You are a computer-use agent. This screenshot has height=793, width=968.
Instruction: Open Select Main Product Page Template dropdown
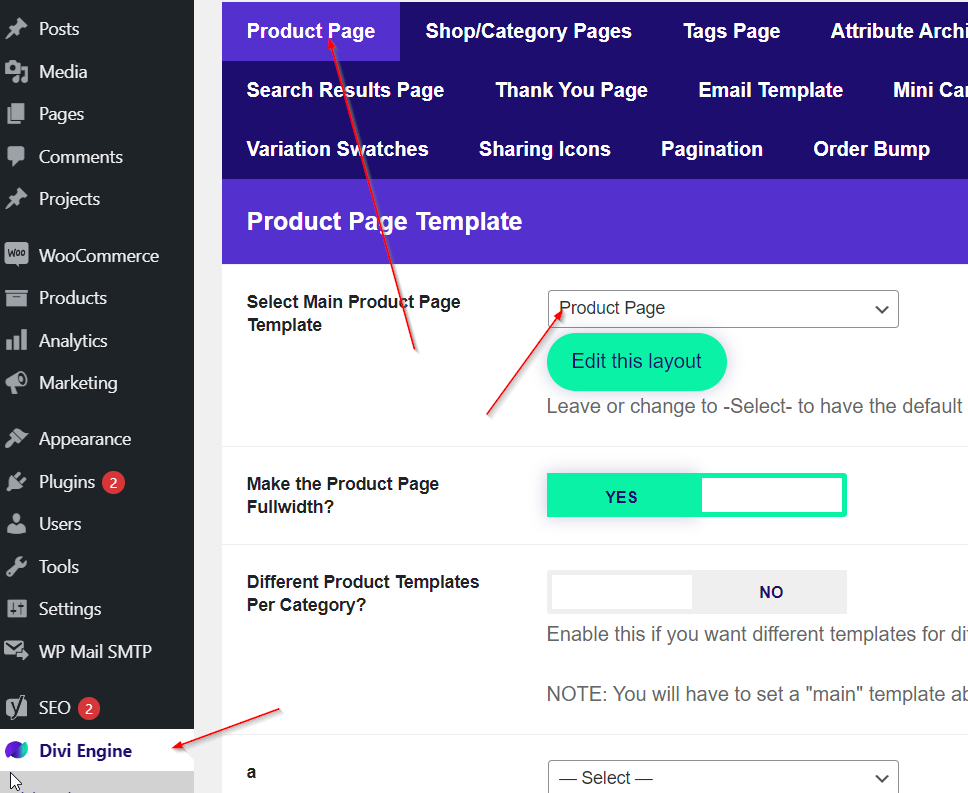click(723, 309)
